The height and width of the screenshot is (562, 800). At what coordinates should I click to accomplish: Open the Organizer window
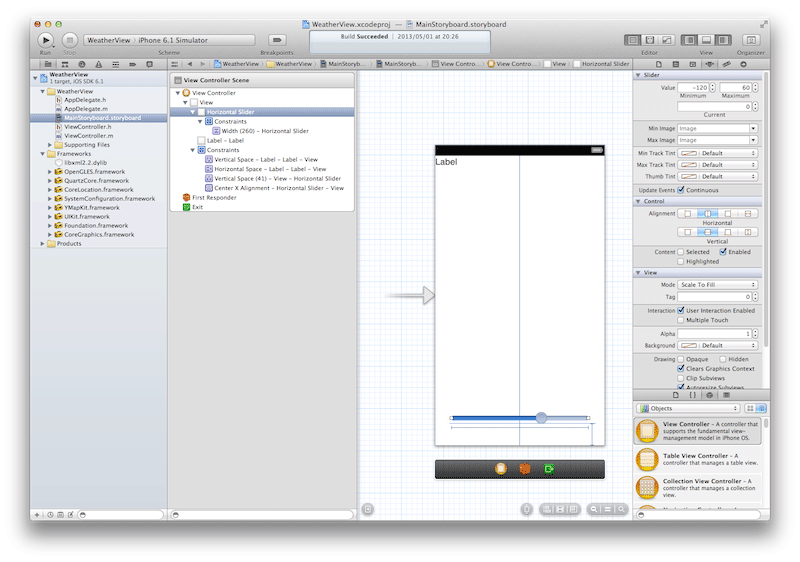click(x=751, y=40)
